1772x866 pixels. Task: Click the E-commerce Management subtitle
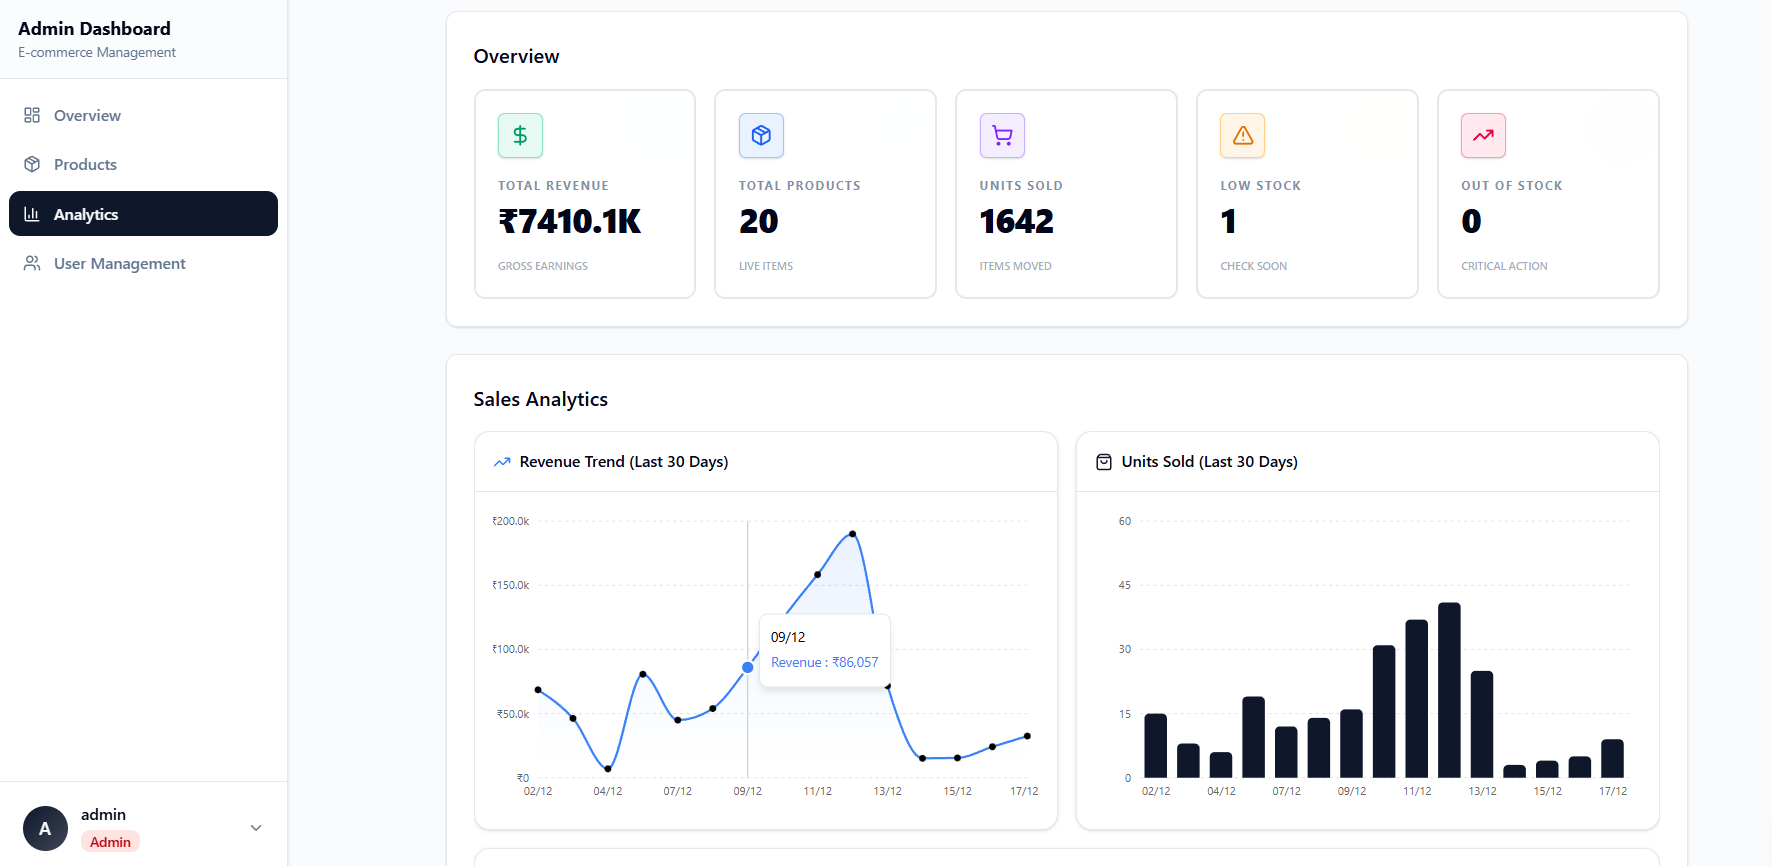pos(97,52)
